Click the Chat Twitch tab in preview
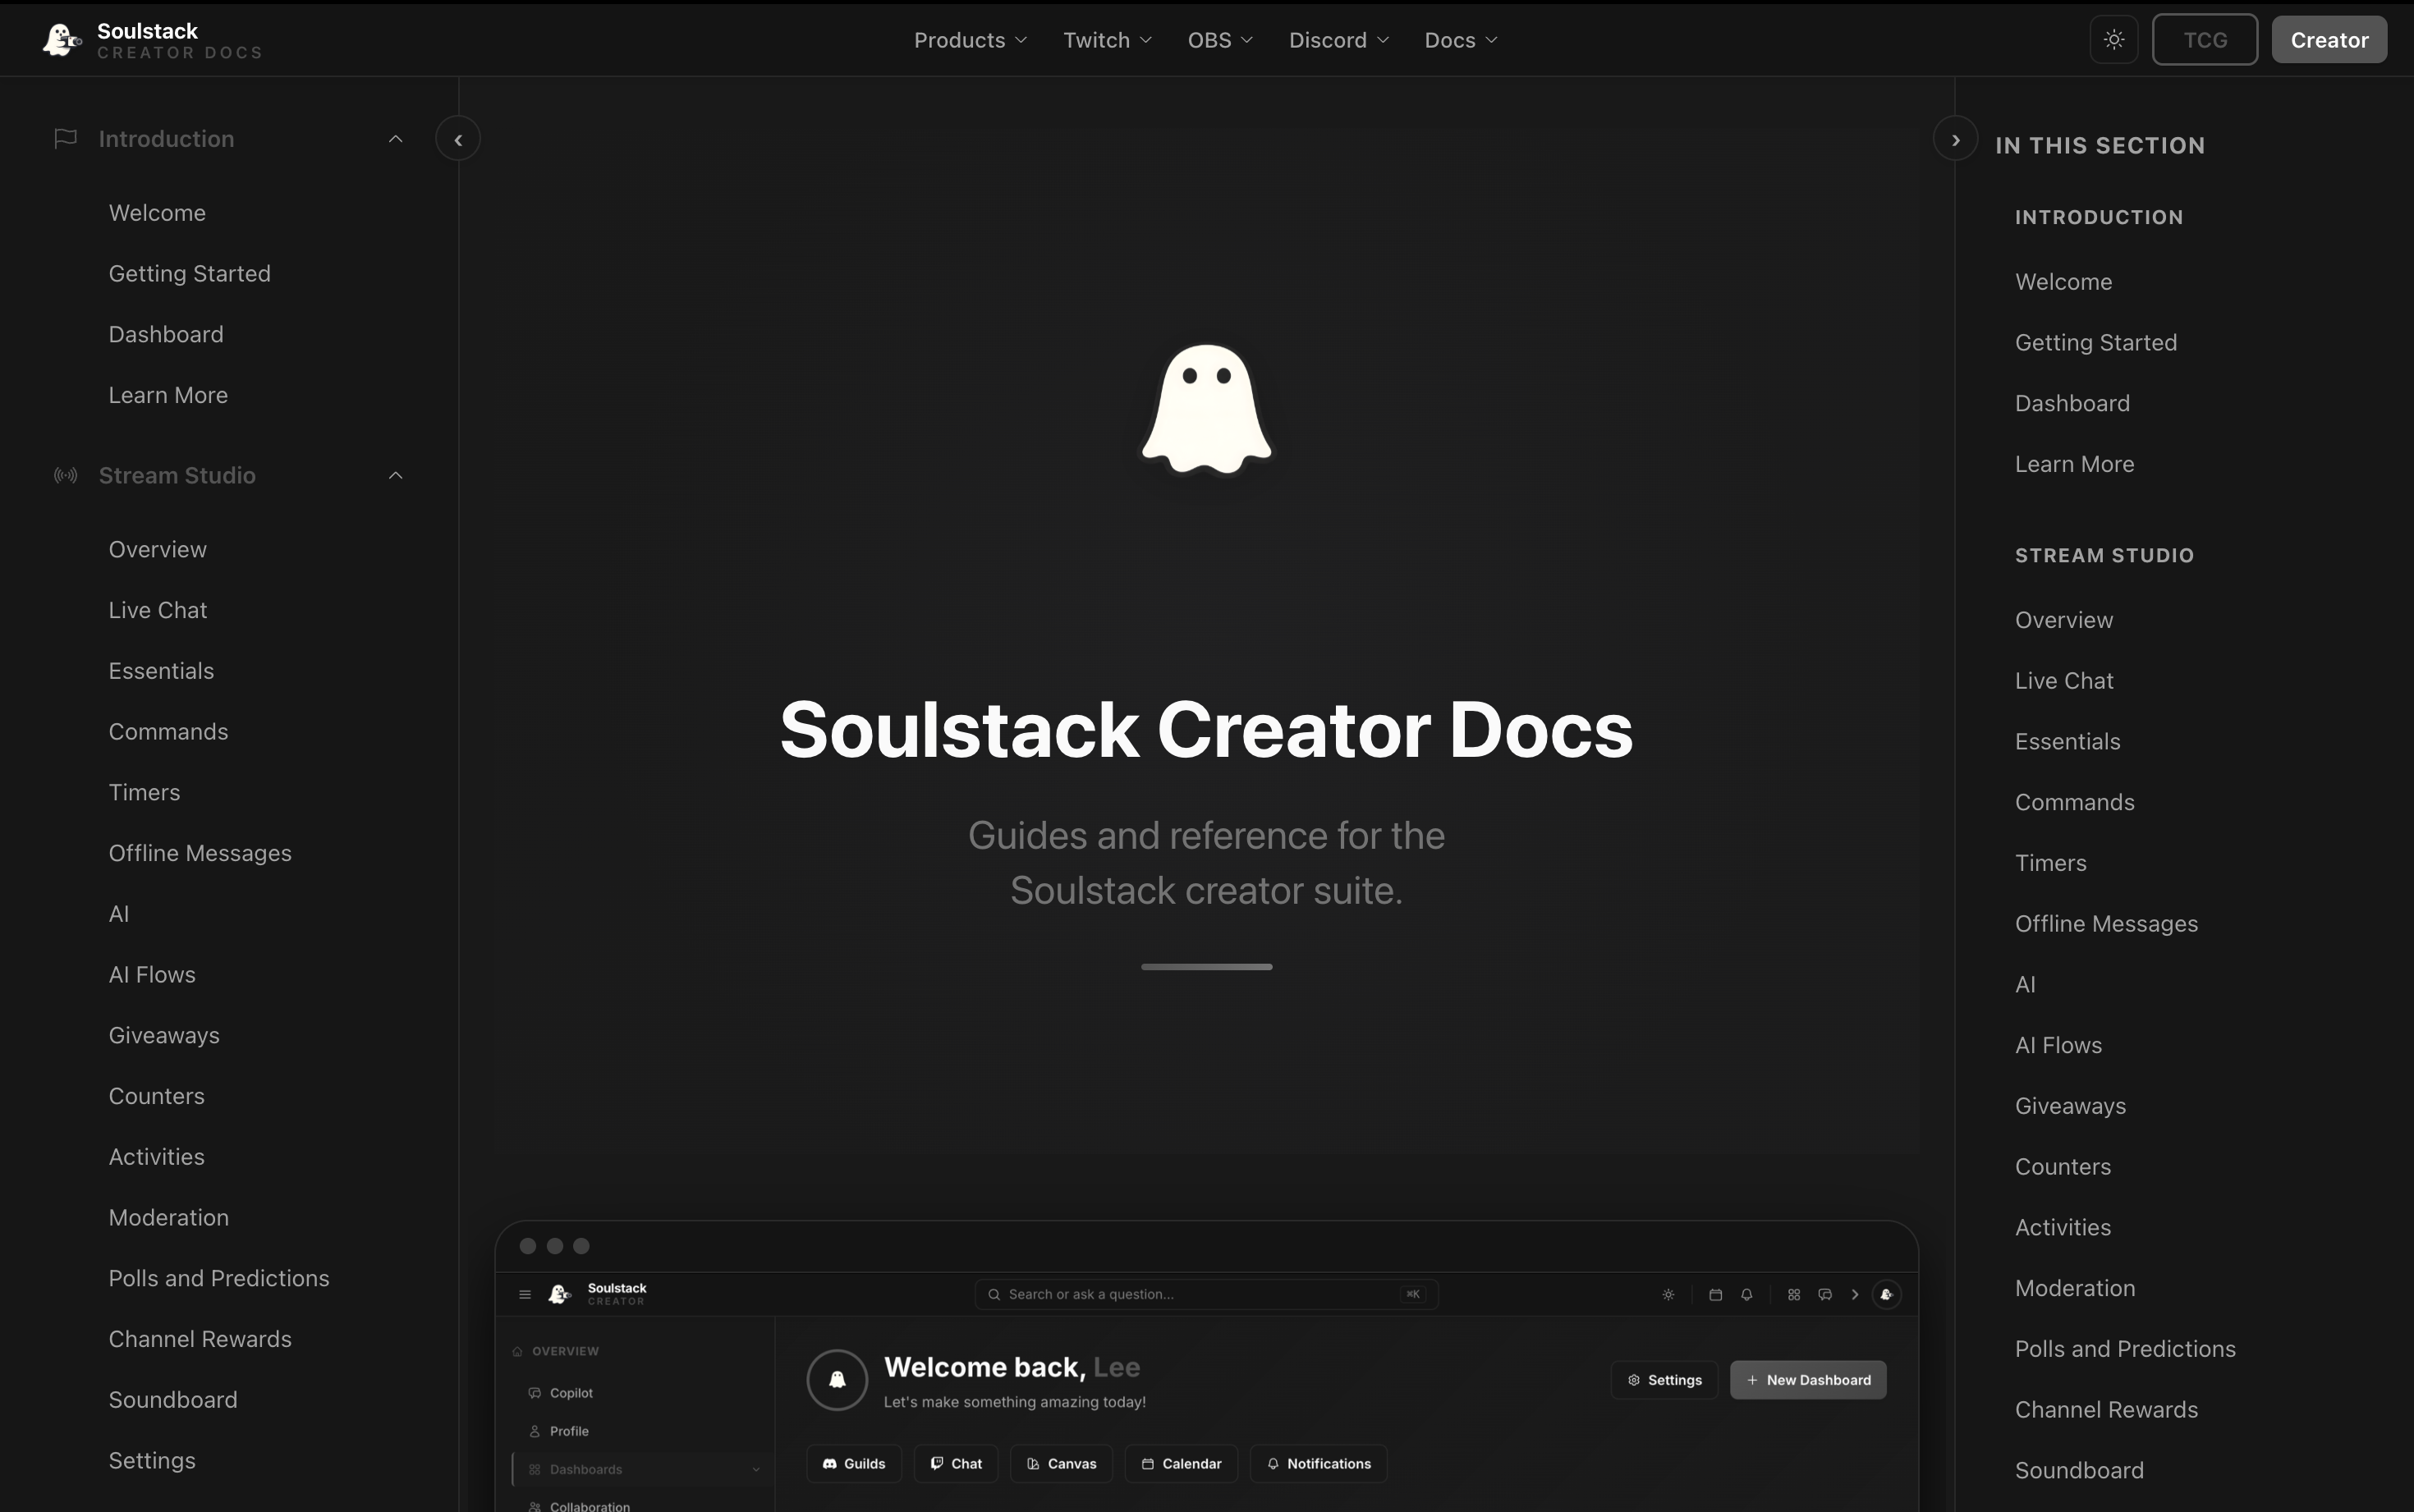Viewport: 2414px width, 1512px height. pos(955,1464)
